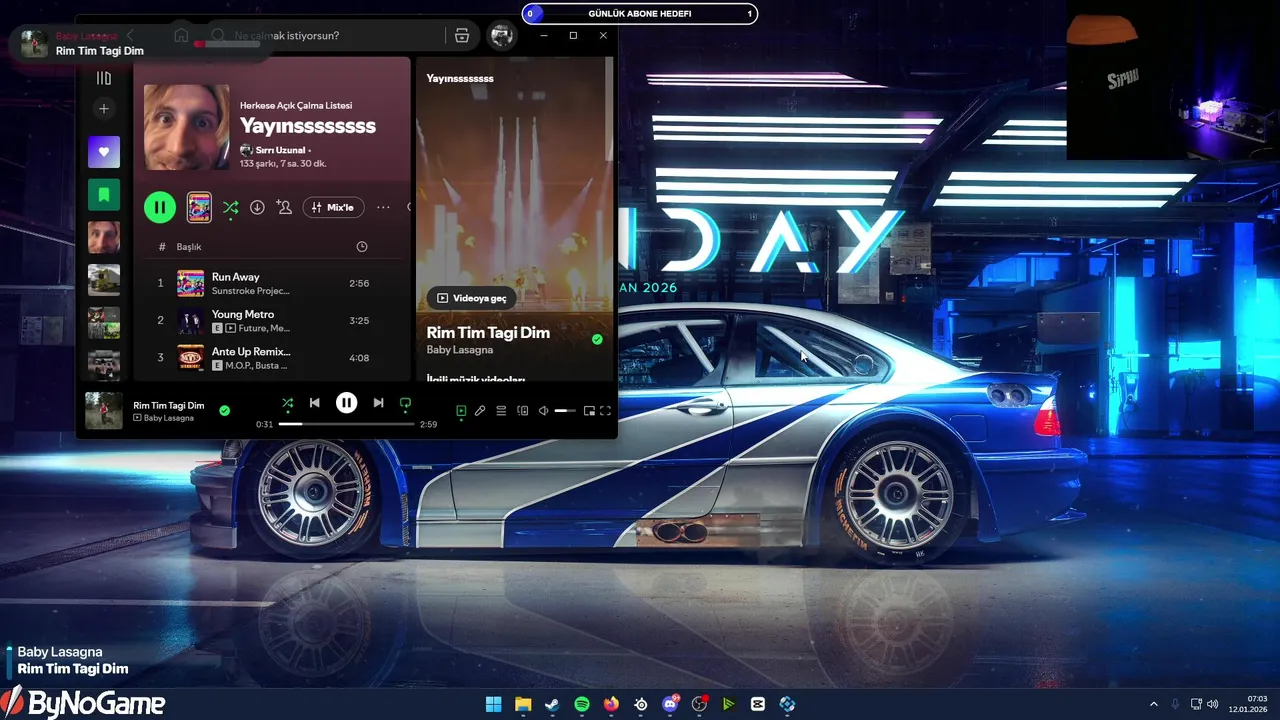Sort tracks by Başlık column header
Screen dimensions: 1280x720
189,247
